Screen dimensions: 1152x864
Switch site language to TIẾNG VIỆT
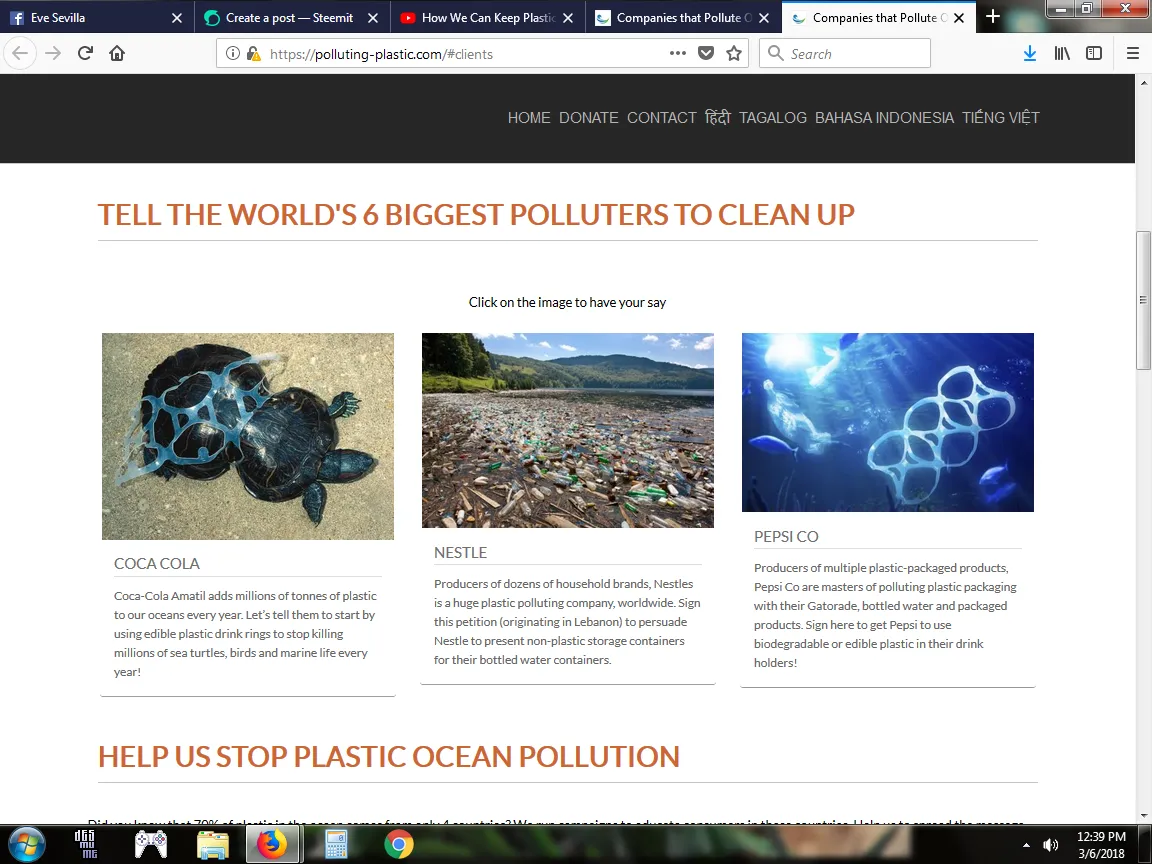pyautogui.click(x=1001, y=118)
